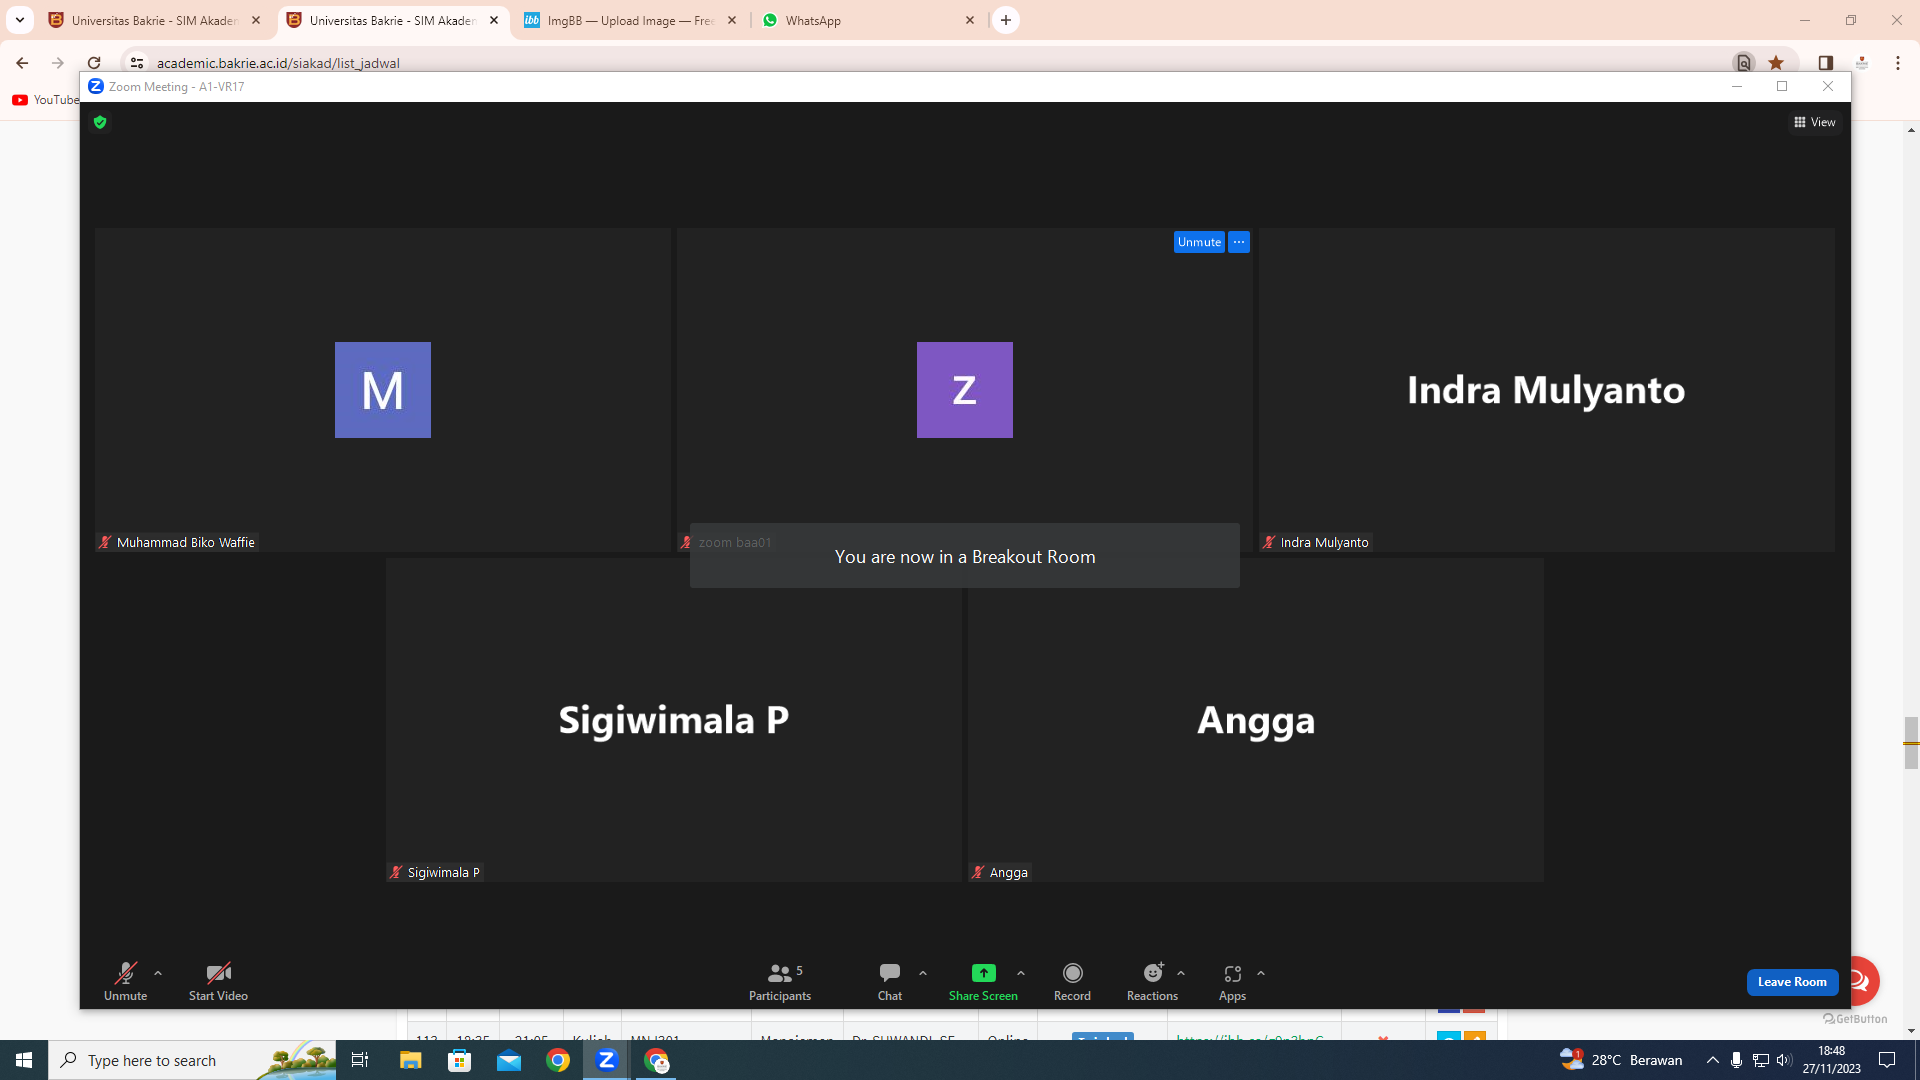Open the Chat panel

coord(890,981)
